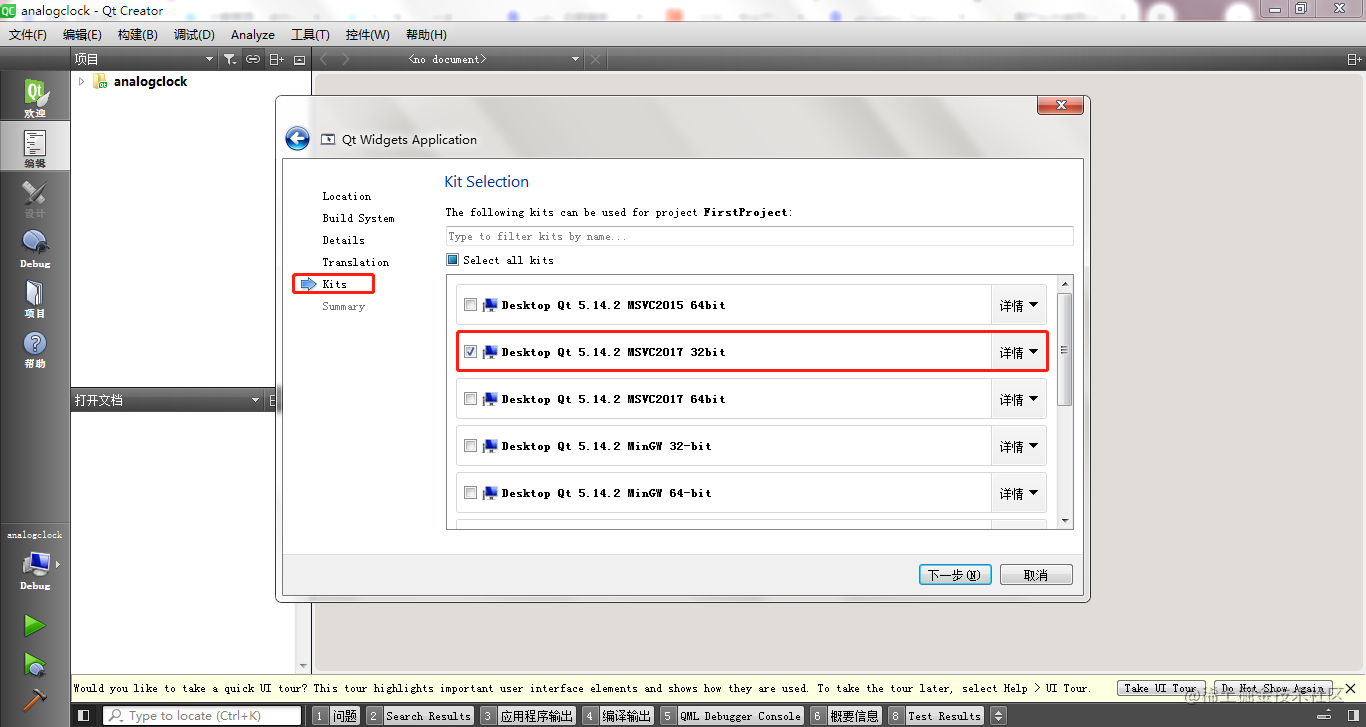Open the 帮助(H) menu
This screenshot has height=727, width=1366.
coord(426,34)
